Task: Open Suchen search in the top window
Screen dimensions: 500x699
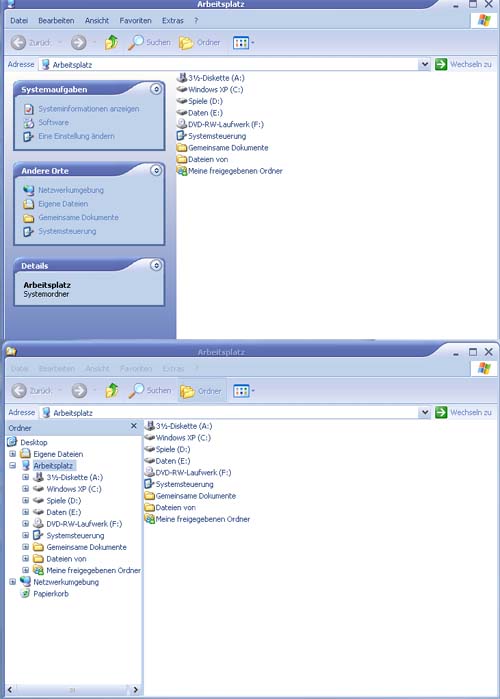Action: point(149,43)
